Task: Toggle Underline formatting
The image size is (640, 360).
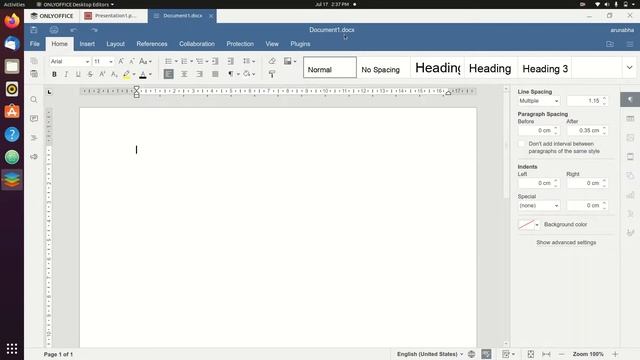Action: [78, 74]
